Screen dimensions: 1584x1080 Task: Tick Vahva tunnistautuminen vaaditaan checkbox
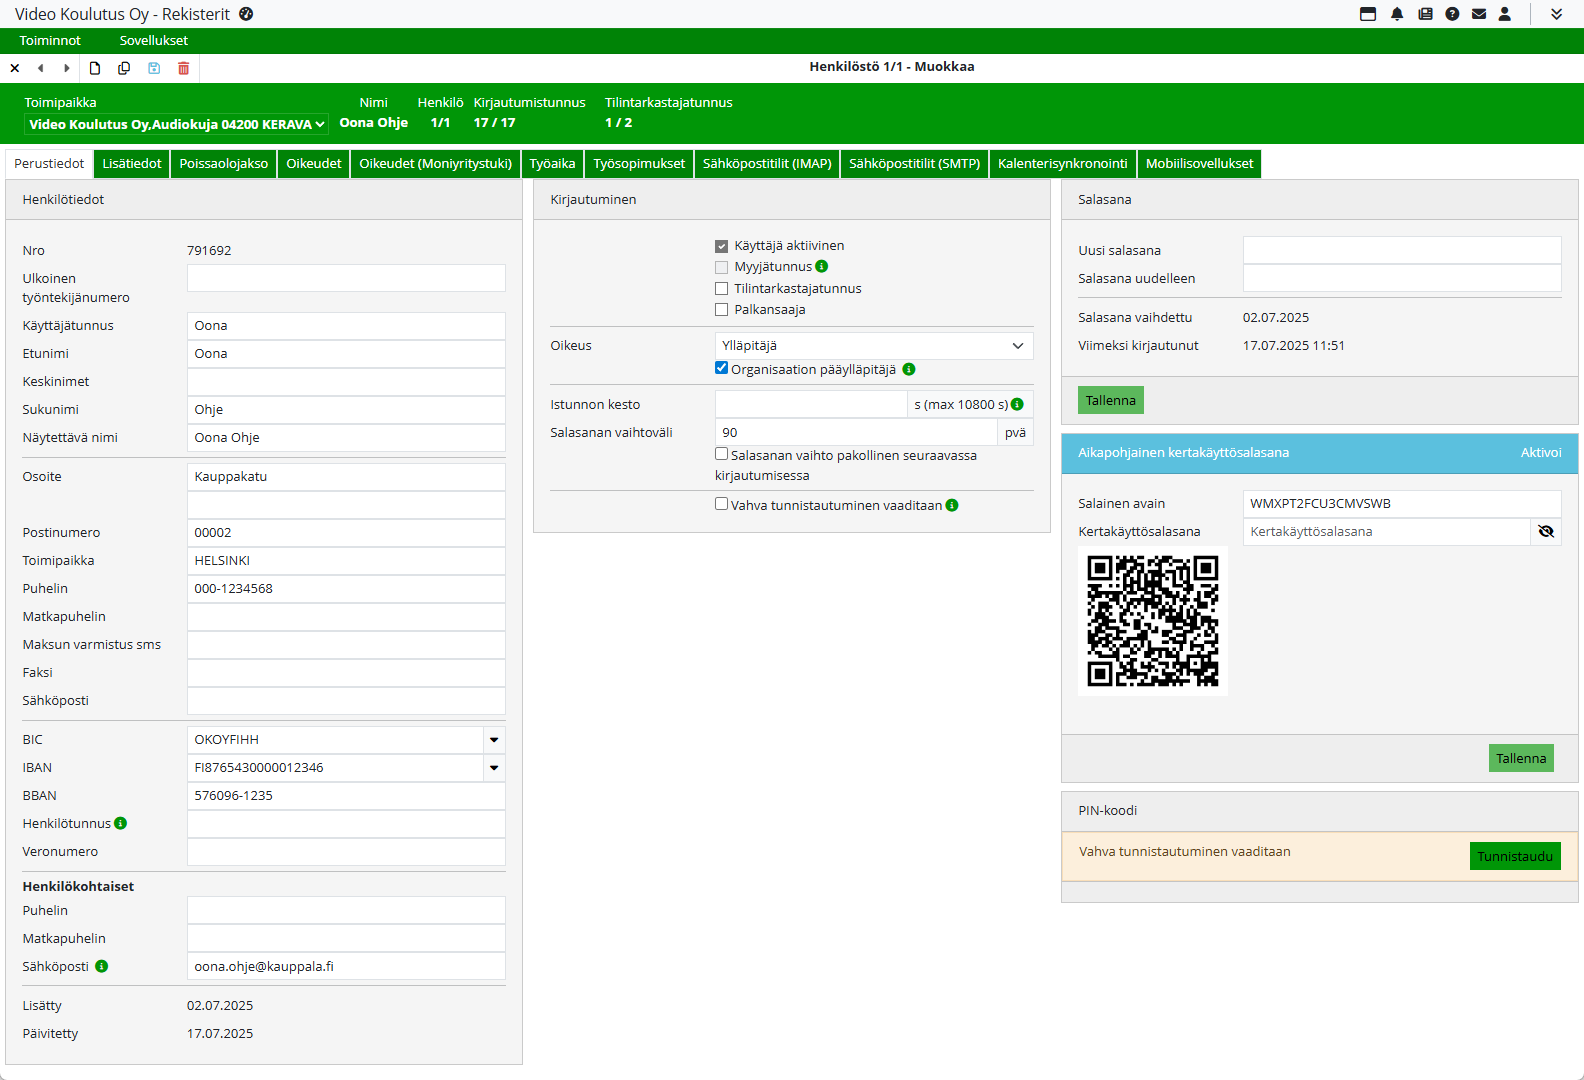721,504
